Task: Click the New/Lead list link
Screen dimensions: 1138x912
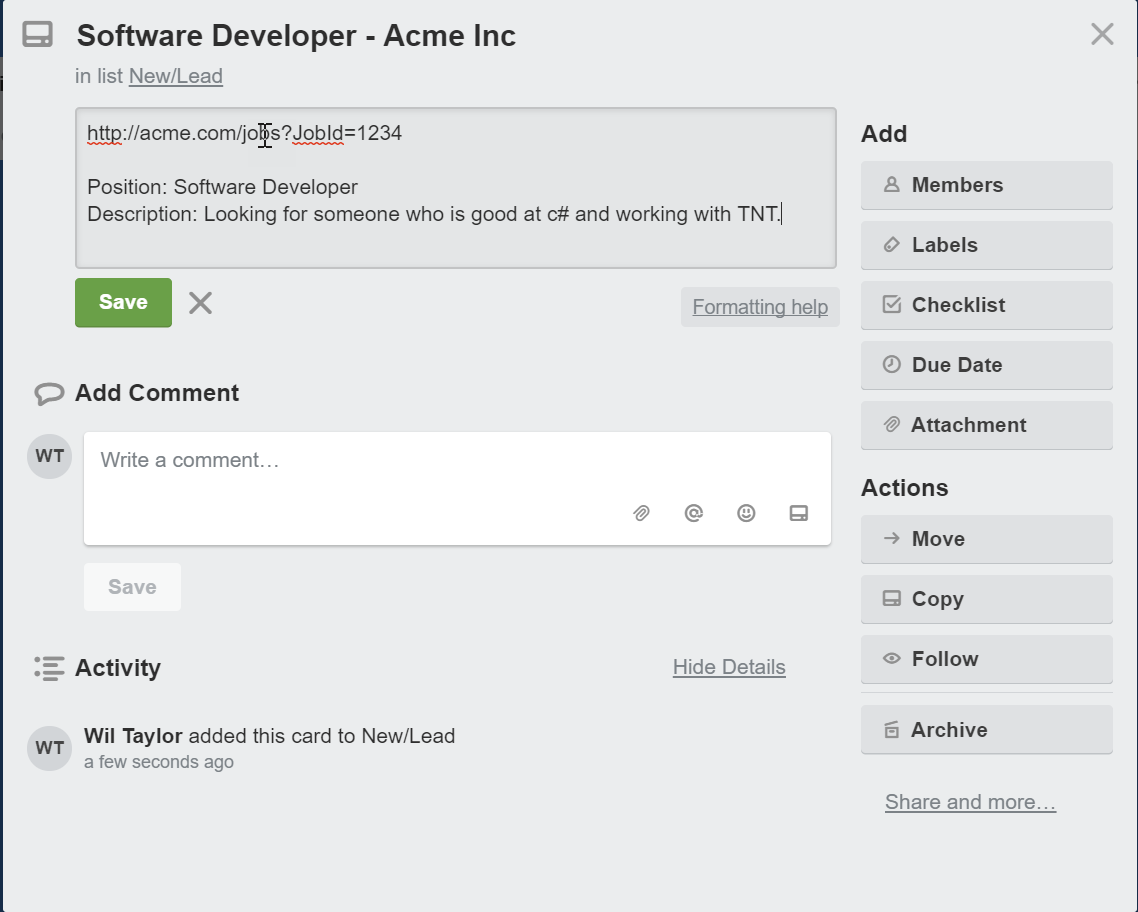Action: (x=176, y=76)
